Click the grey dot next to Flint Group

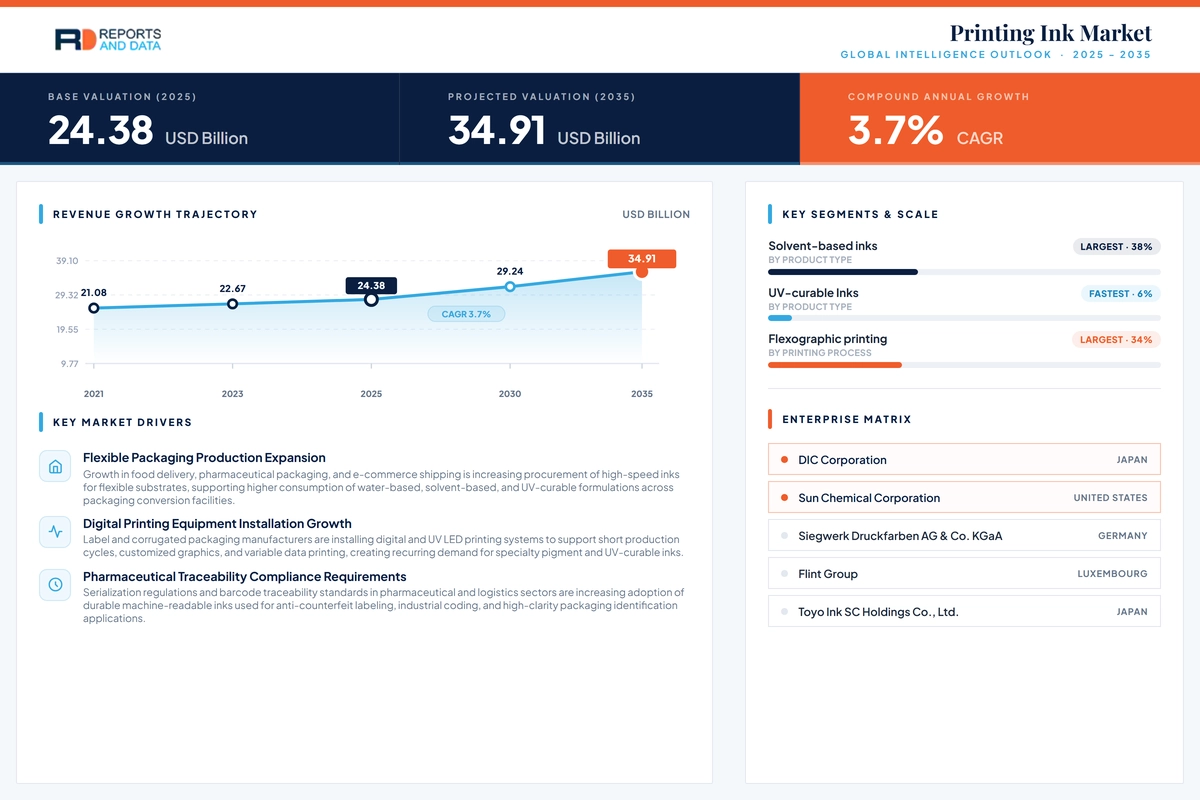[x=784, y=574]
